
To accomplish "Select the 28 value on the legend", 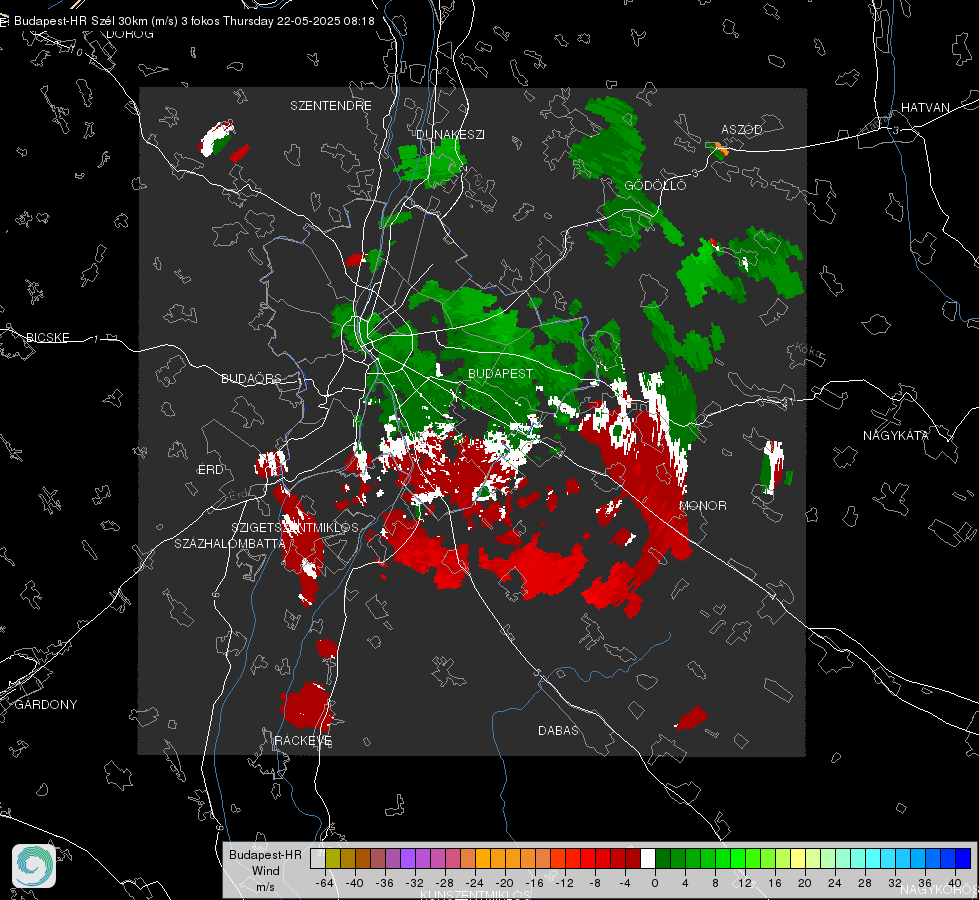I will click(865, 883).
